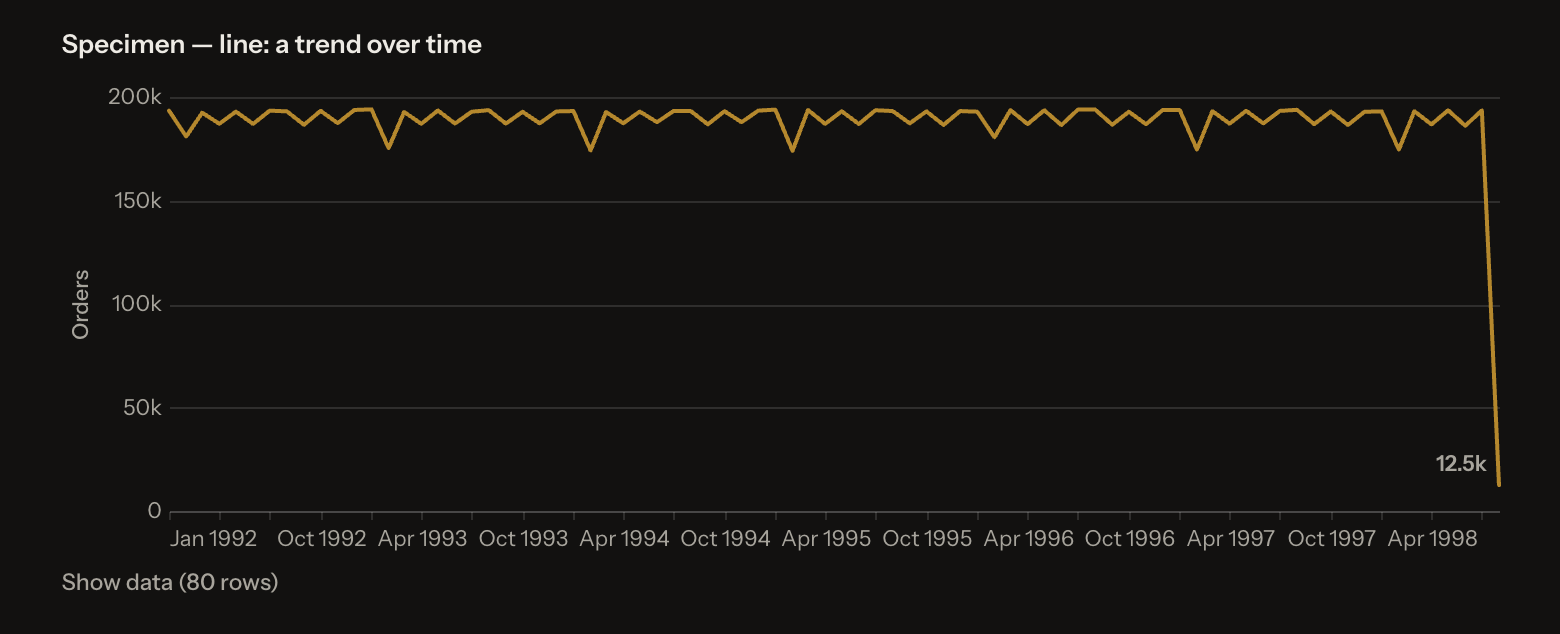
Task: Click the 150k y-axis tick label
Action: [x=136, y=201]
